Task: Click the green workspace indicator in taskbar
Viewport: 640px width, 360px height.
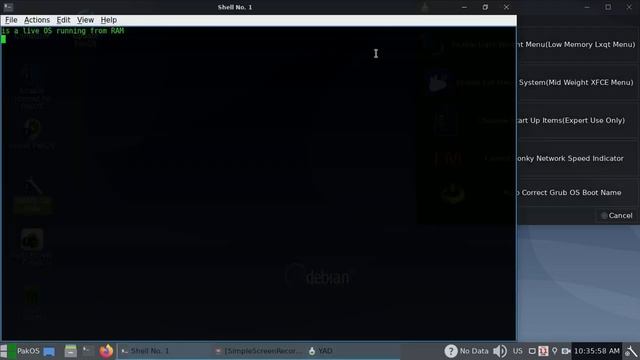Action: point(12,351)
